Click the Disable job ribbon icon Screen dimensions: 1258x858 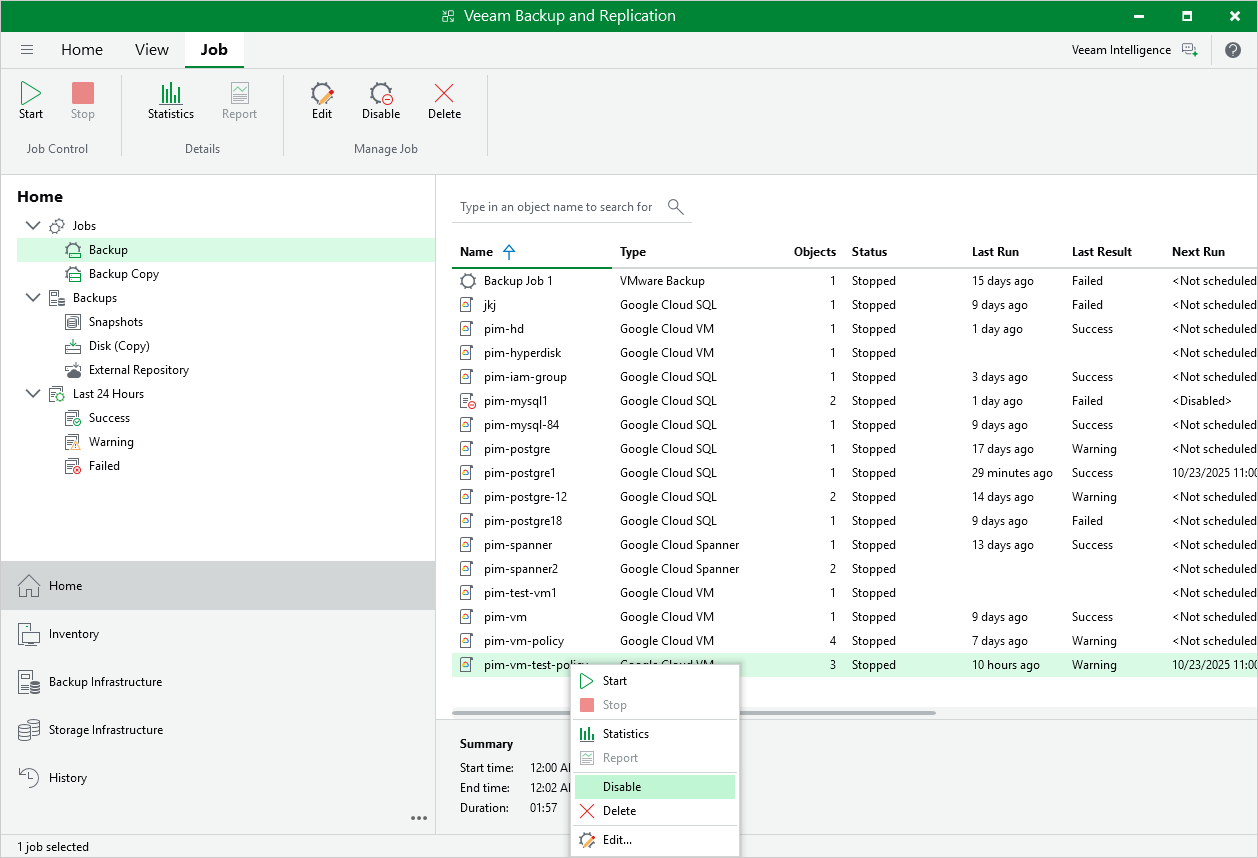coord(381,94)
